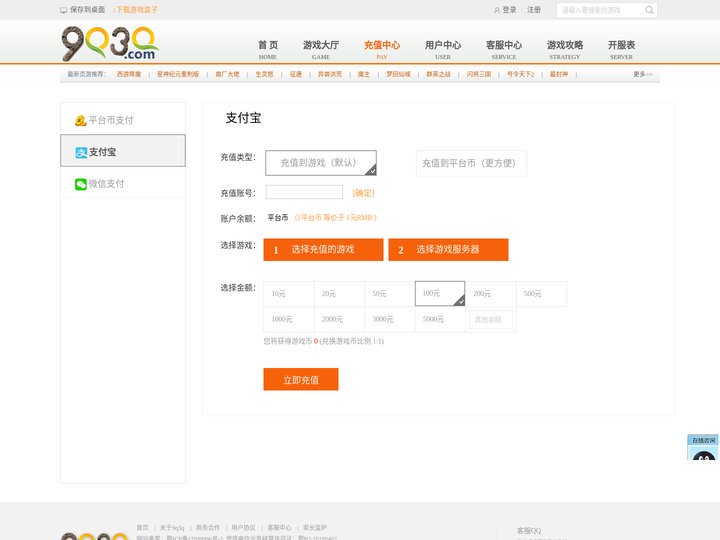Select the 200元 amount option
This screenshot has width=720, height=540.
pyautogui.click(x=491, y=293)
